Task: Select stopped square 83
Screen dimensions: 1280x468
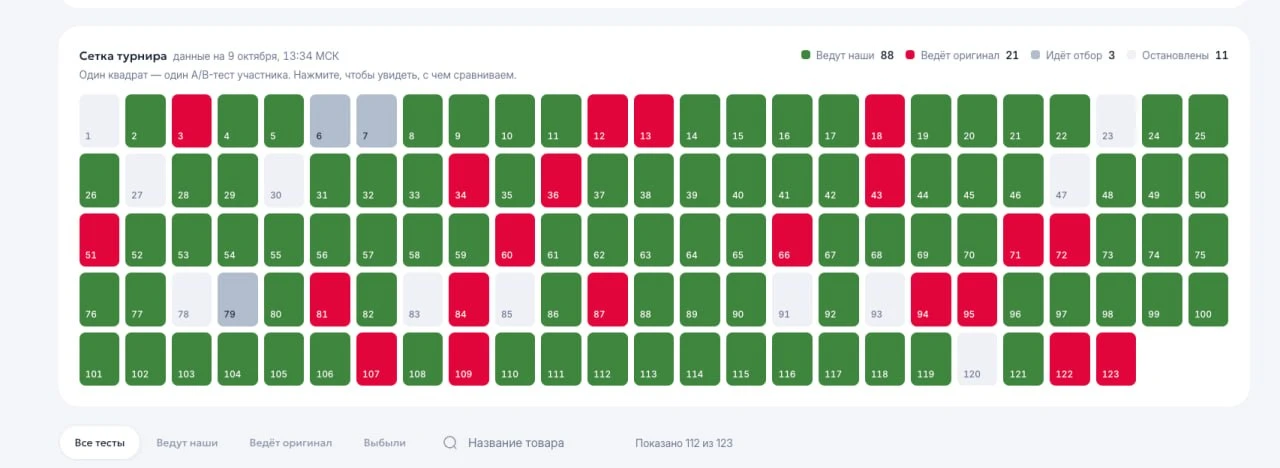Action: click(422, 299)
